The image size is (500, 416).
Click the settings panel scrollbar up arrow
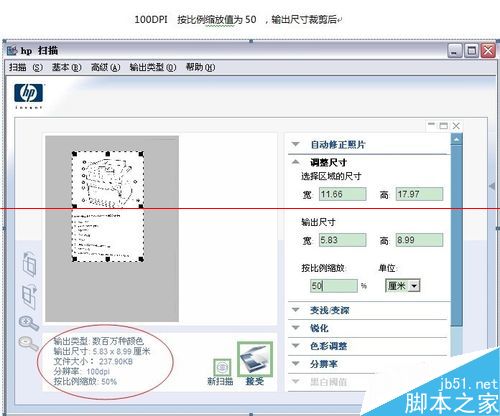(x=457, y=139)
